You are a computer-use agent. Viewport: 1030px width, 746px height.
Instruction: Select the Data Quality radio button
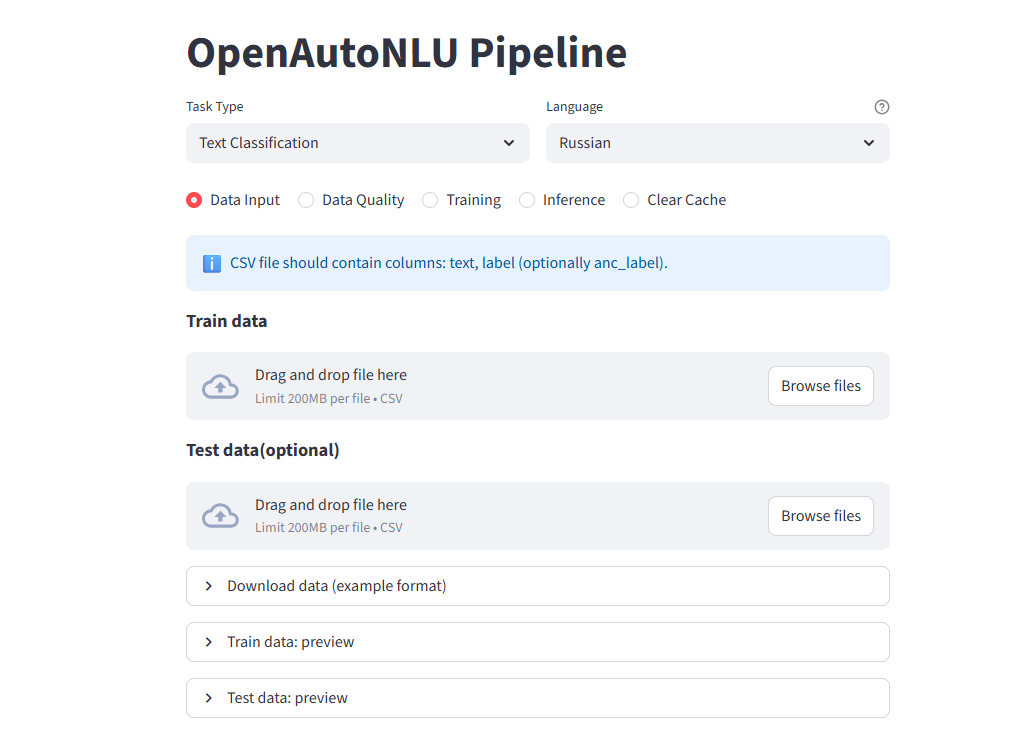305,200
